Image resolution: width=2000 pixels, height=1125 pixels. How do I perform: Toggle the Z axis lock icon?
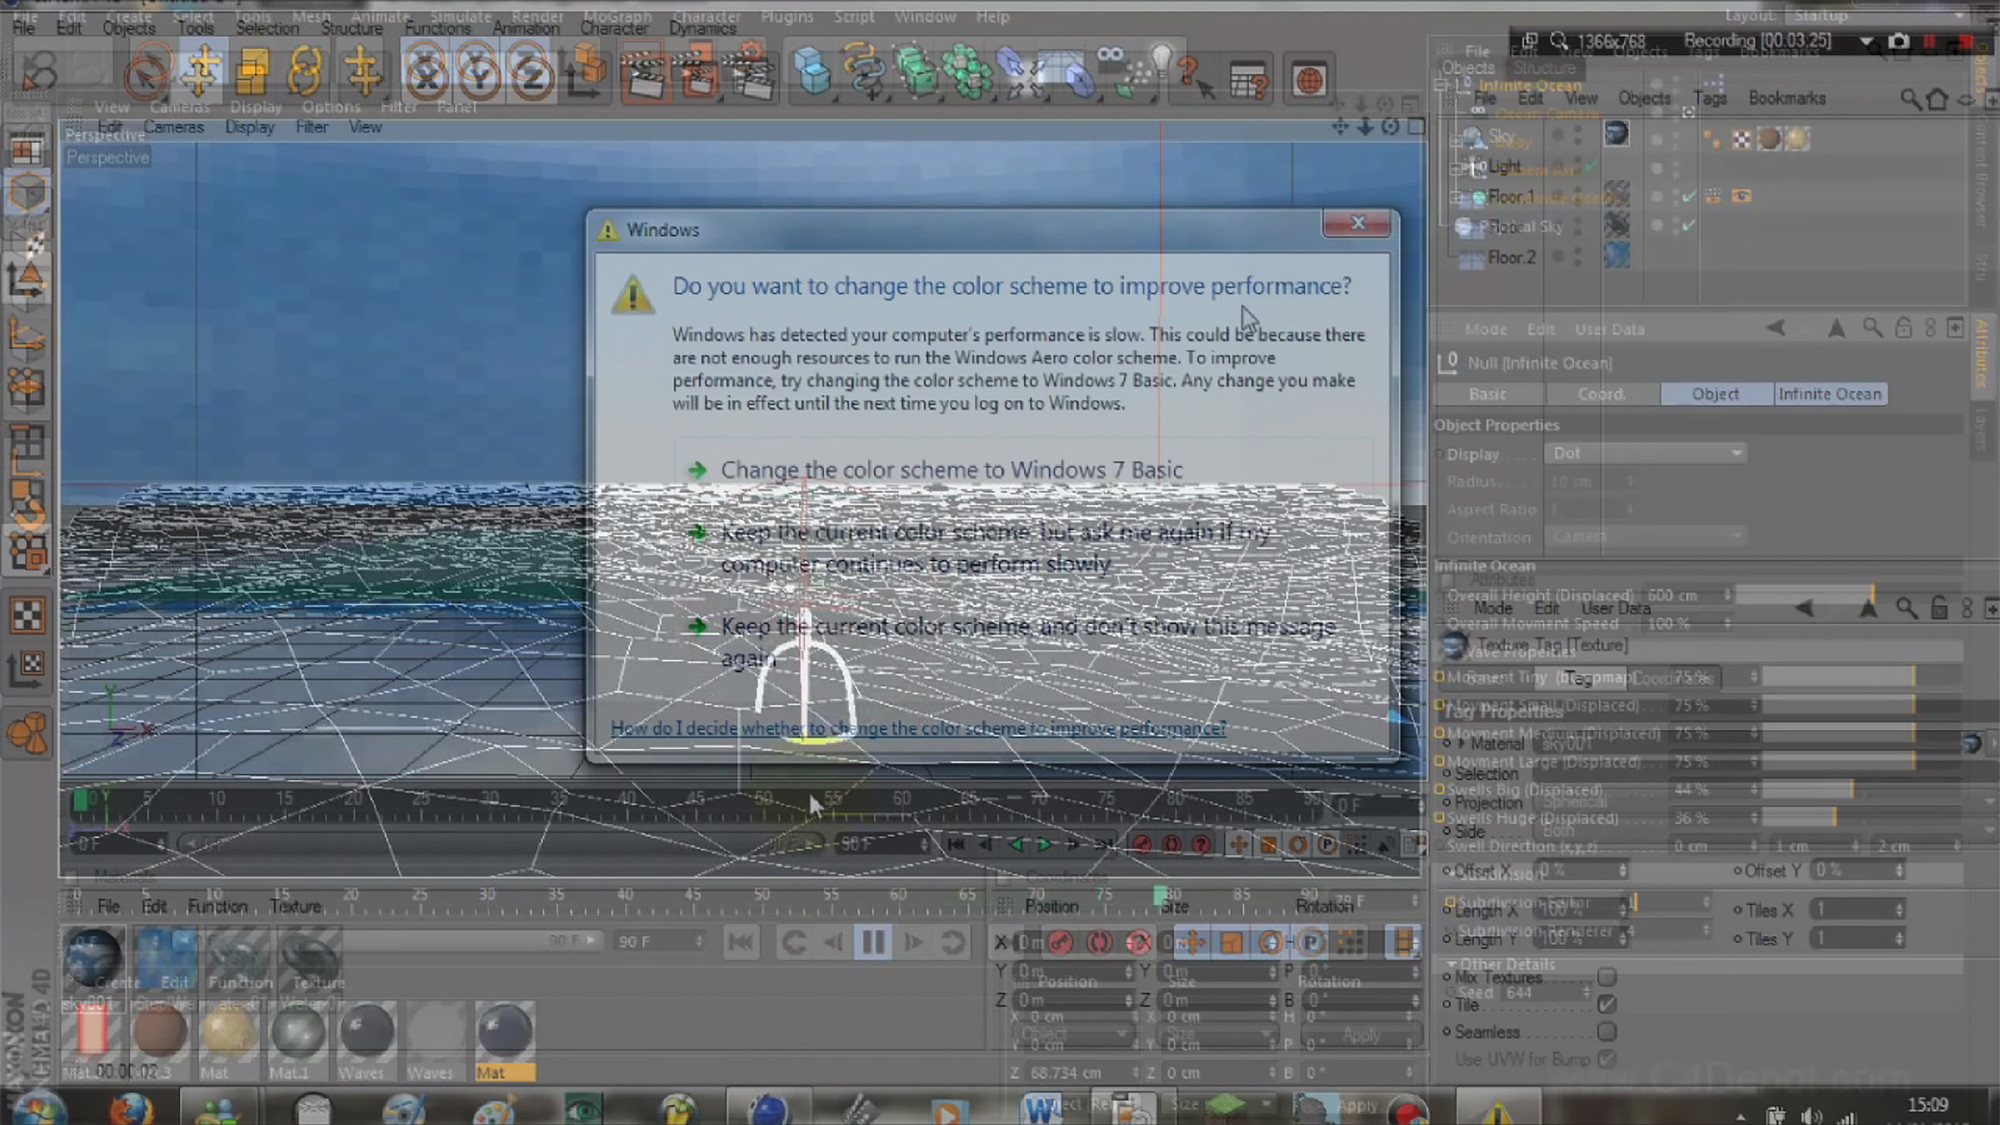(x=531, y=74)
